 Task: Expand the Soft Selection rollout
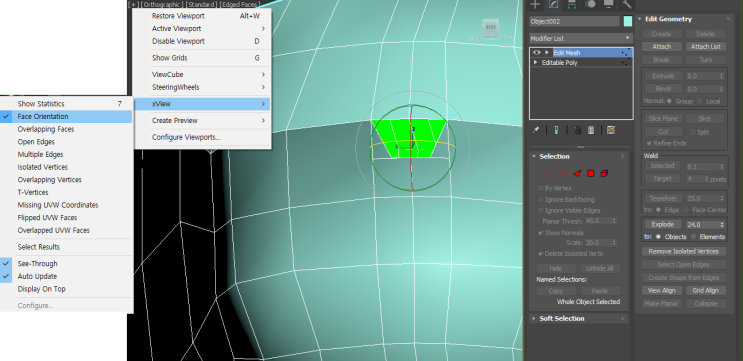(x=579, y=318)
